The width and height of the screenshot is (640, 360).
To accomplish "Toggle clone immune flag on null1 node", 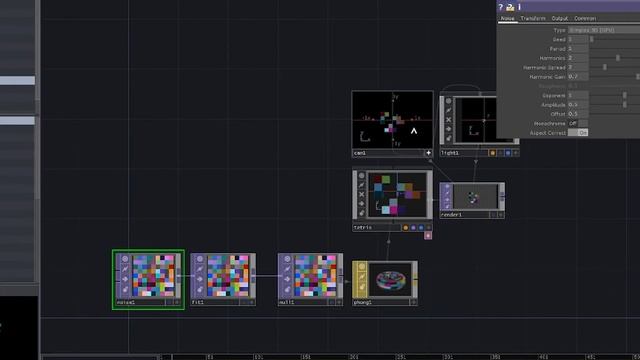I will click(287, 269).
